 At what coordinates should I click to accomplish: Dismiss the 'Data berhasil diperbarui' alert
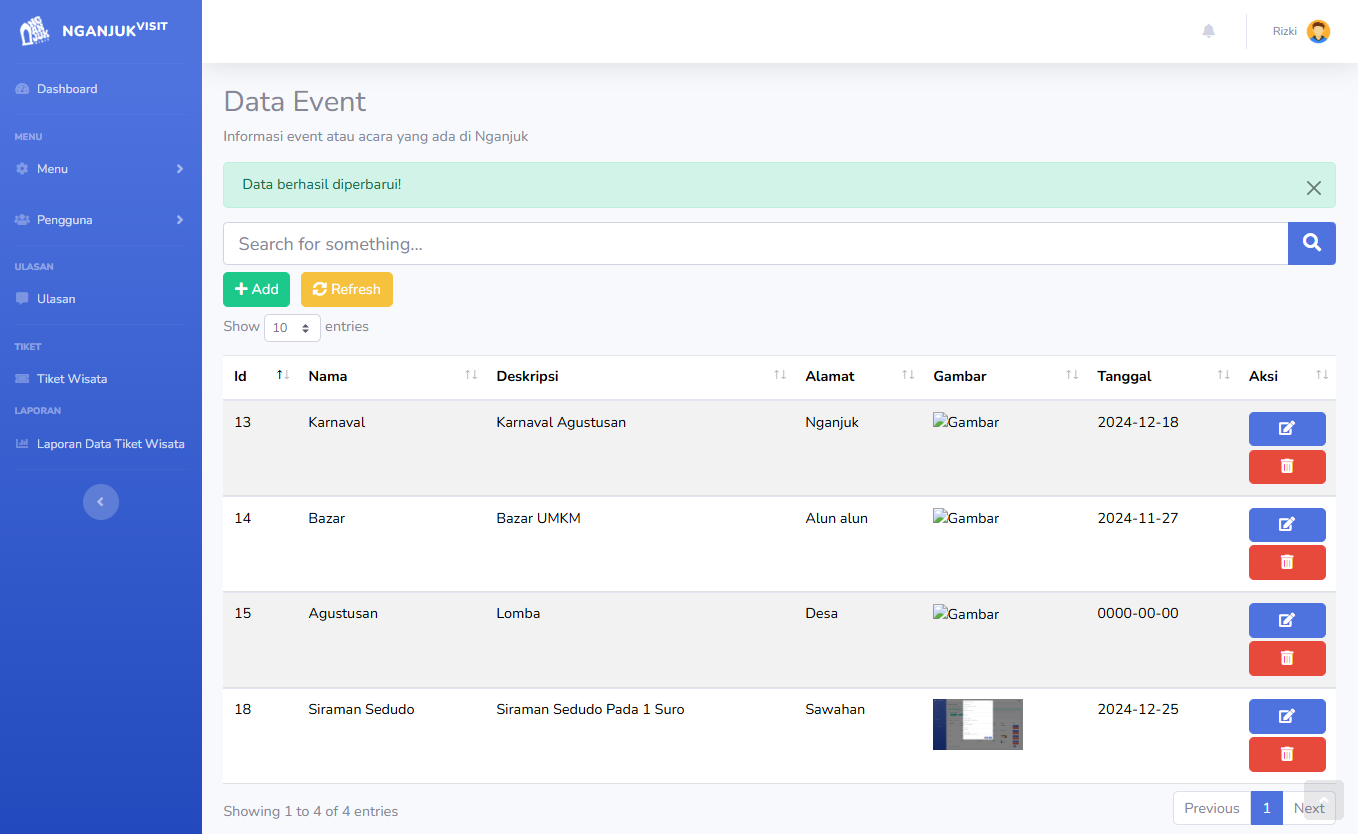point(1313,188)
